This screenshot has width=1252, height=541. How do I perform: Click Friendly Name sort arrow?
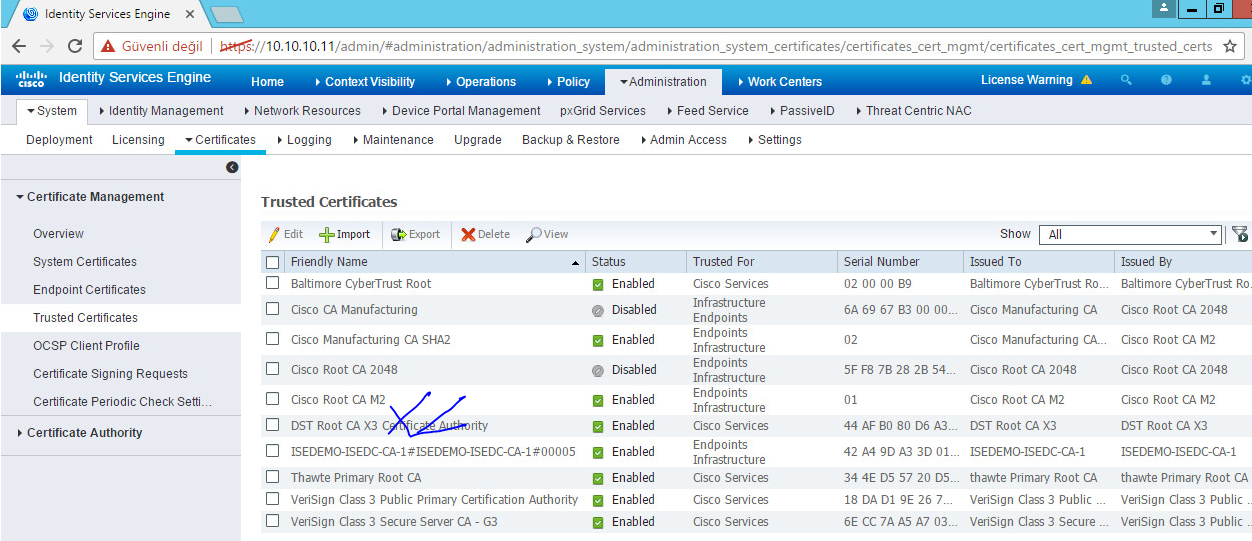[x=576, y=263]
